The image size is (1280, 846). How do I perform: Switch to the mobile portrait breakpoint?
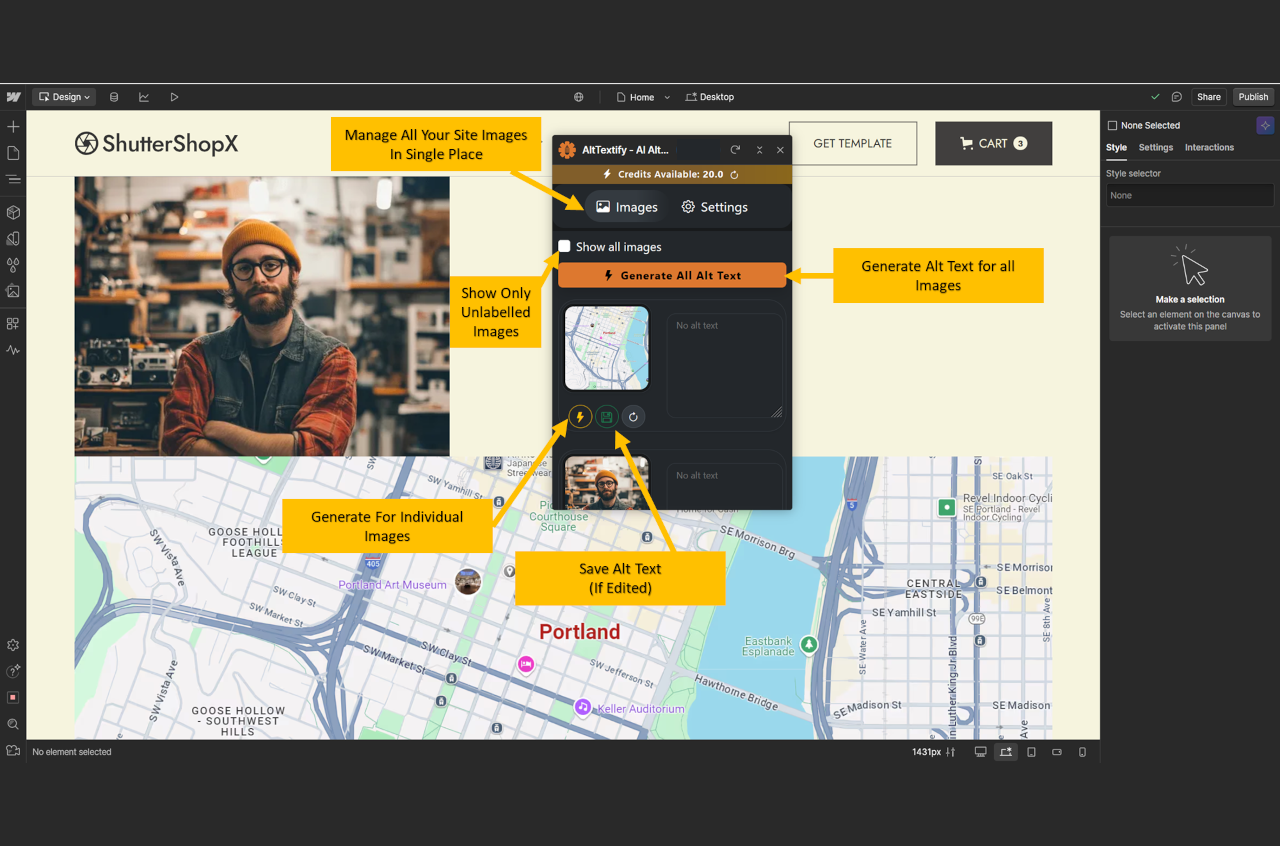(1082, 752)
